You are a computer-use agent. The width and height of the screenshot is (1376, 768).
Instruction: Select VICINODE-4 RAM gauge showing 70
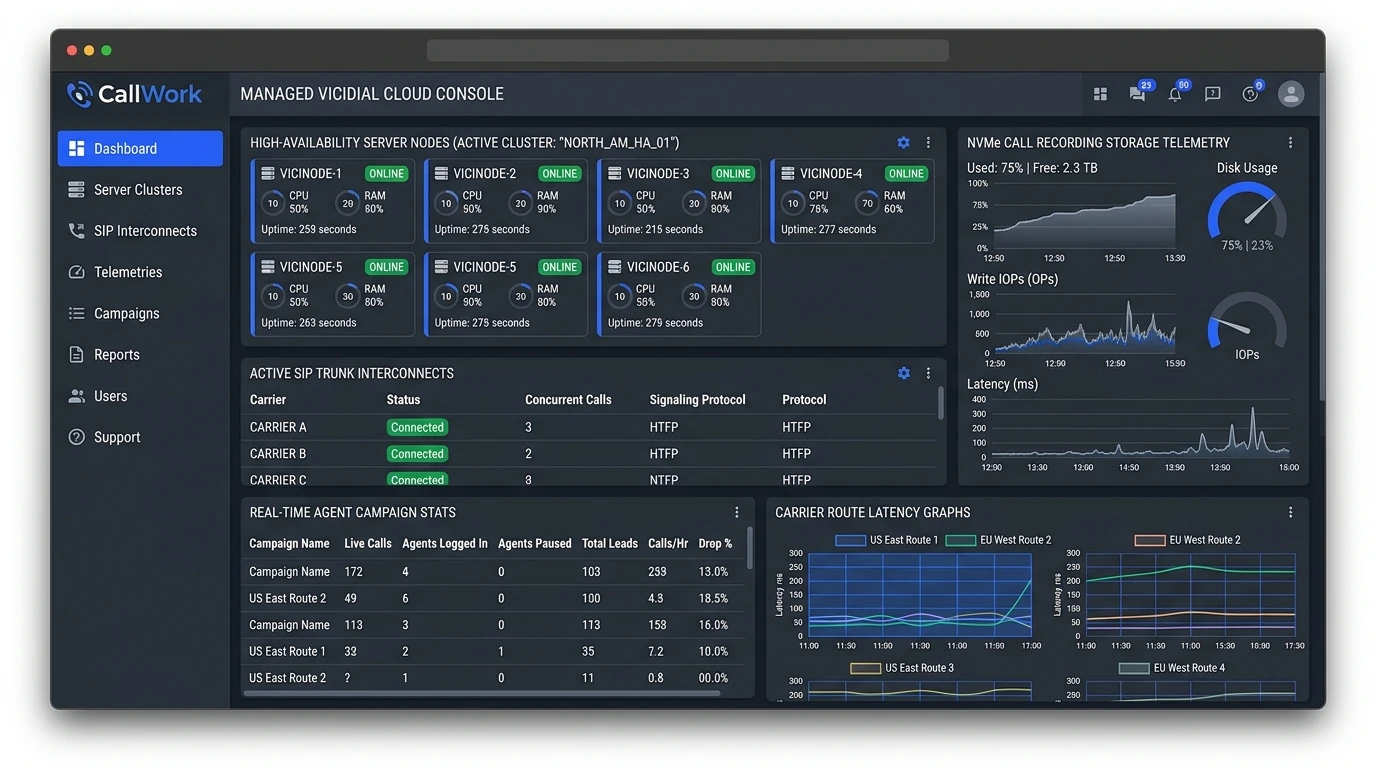(867, 203)
